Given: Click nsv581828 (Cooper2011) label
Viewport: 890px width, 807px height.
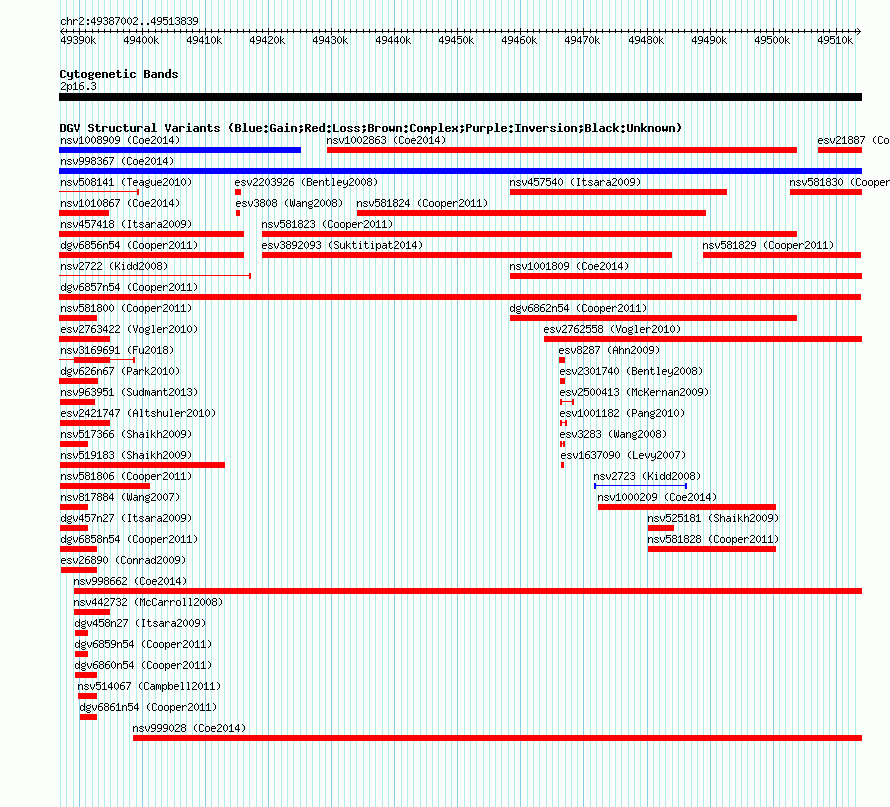Looking at the screenshot, I should click(713, 539).
